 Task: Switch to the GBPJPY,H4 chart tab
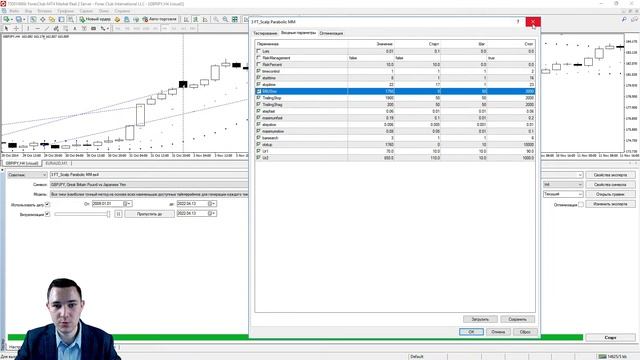click(22, 163)
